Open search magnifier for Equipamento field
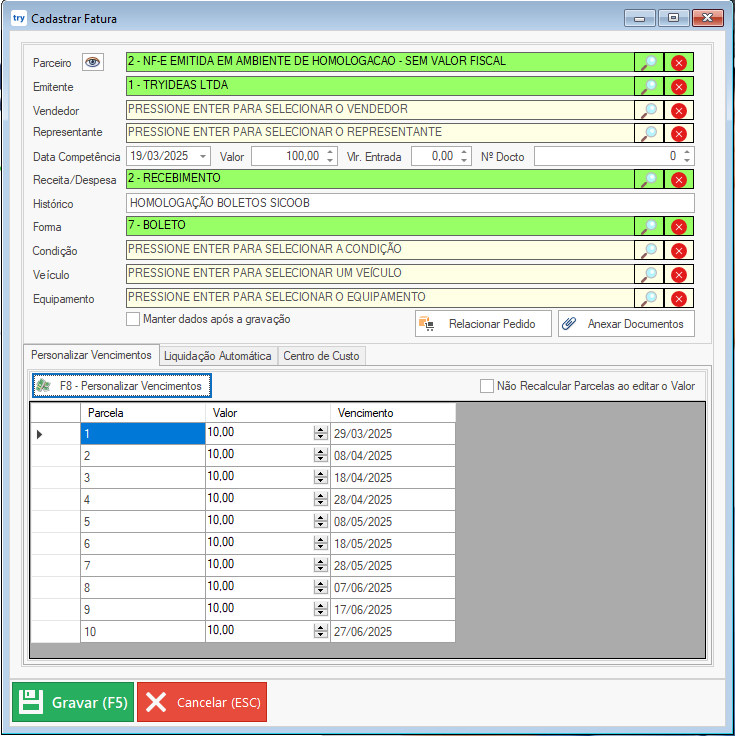This screenshot has width=735, height=736. [649, 298]
